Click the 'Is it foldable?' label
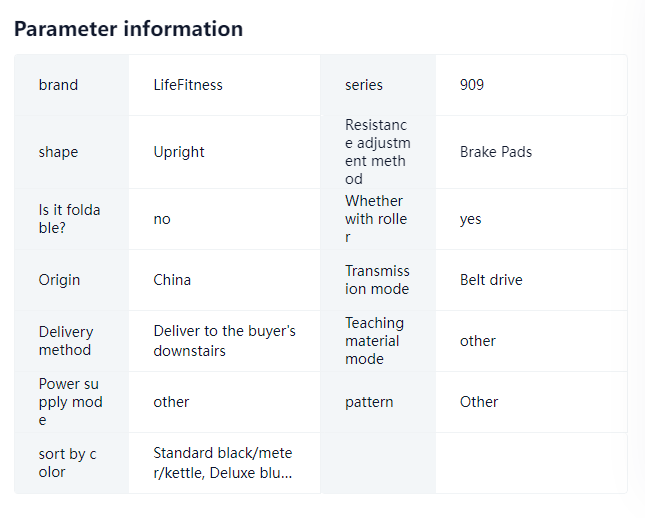 70,219
